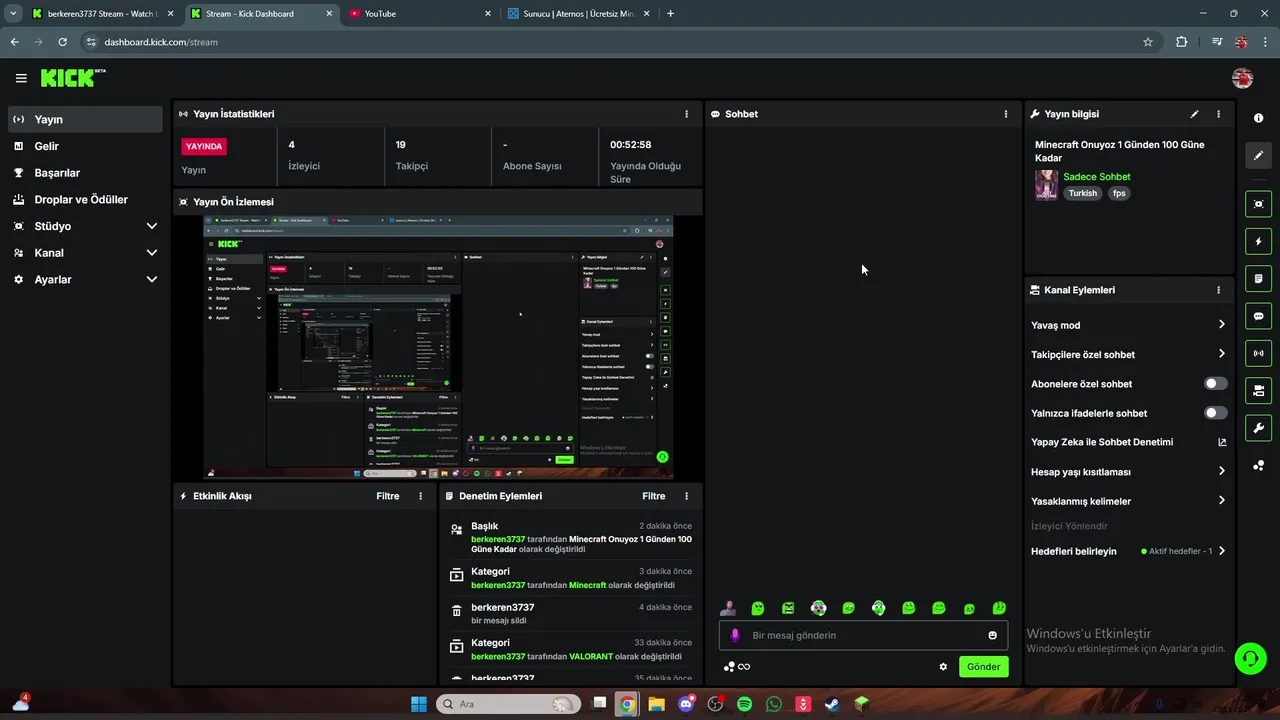Viewport: 1280px width, 720px height.
Task: Open the info icon in right toolbar
Action: click(x=1258, y=118)
